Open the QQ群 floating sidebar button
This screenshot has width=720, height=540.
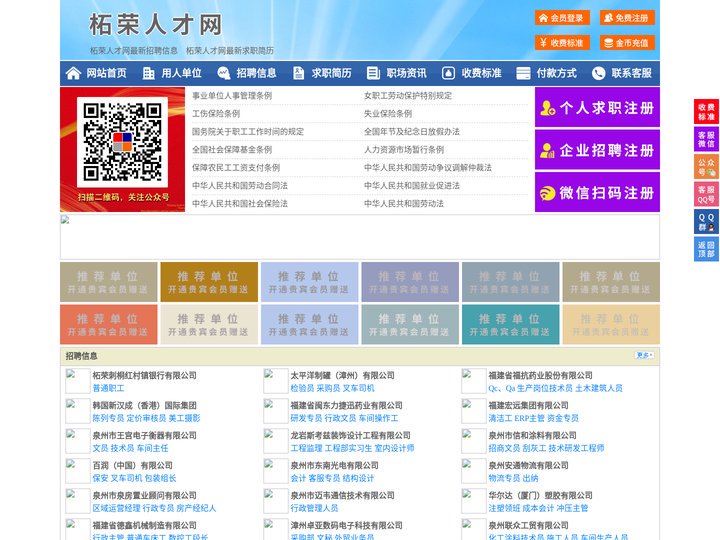pyautogui.click(x=706, y=222)
